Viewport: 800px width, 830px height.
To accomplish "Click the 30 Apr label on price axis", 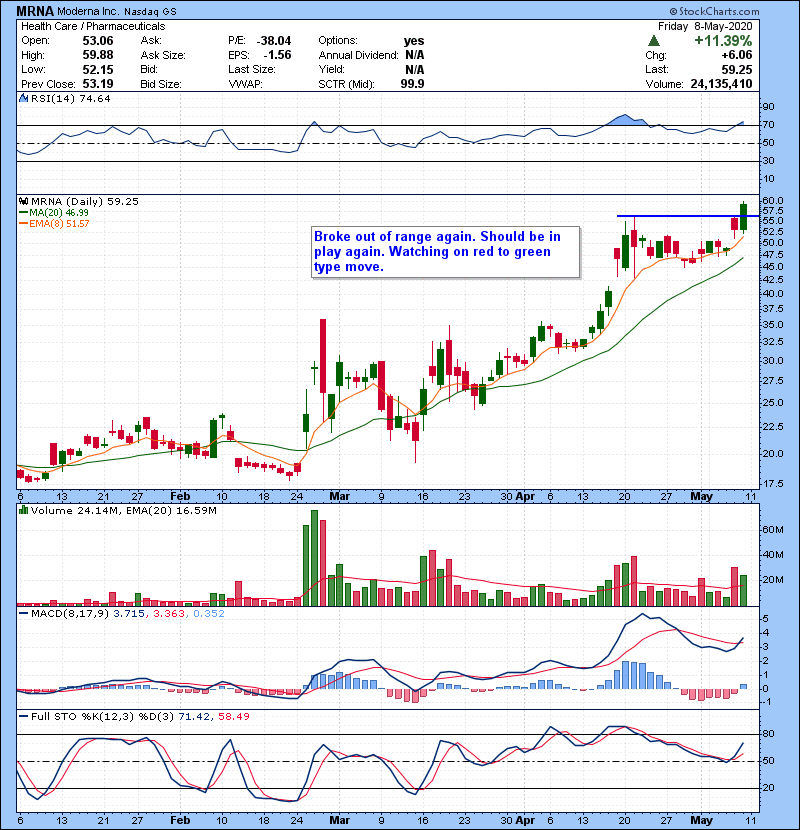I will tap(517, 497).
